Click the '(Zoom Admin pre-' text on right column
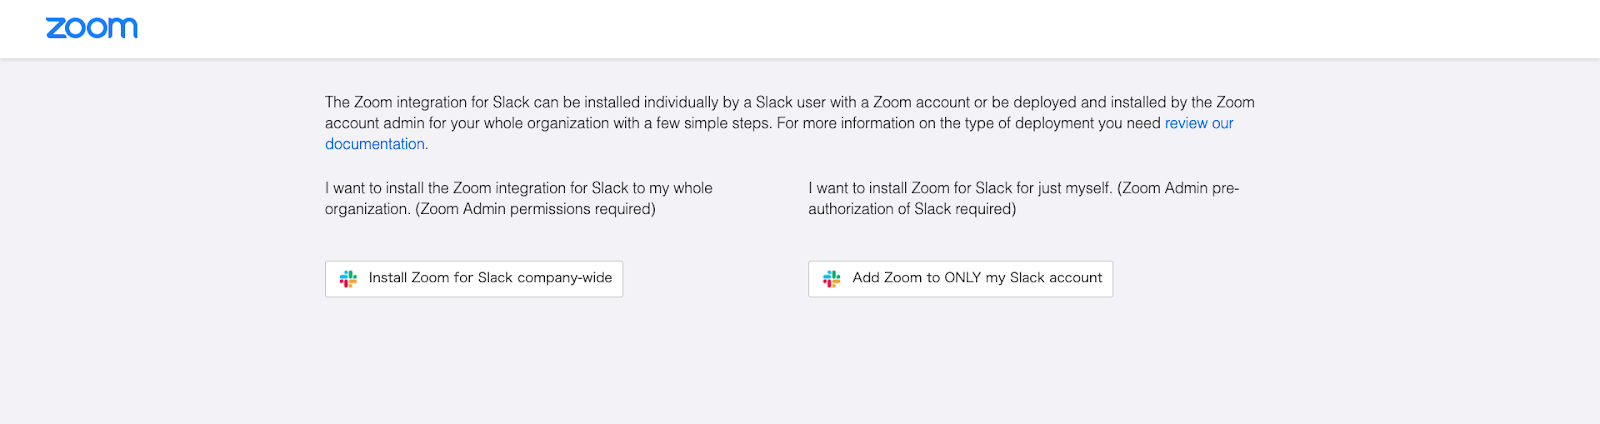The image size is (1600, 424). [1178, 188]
